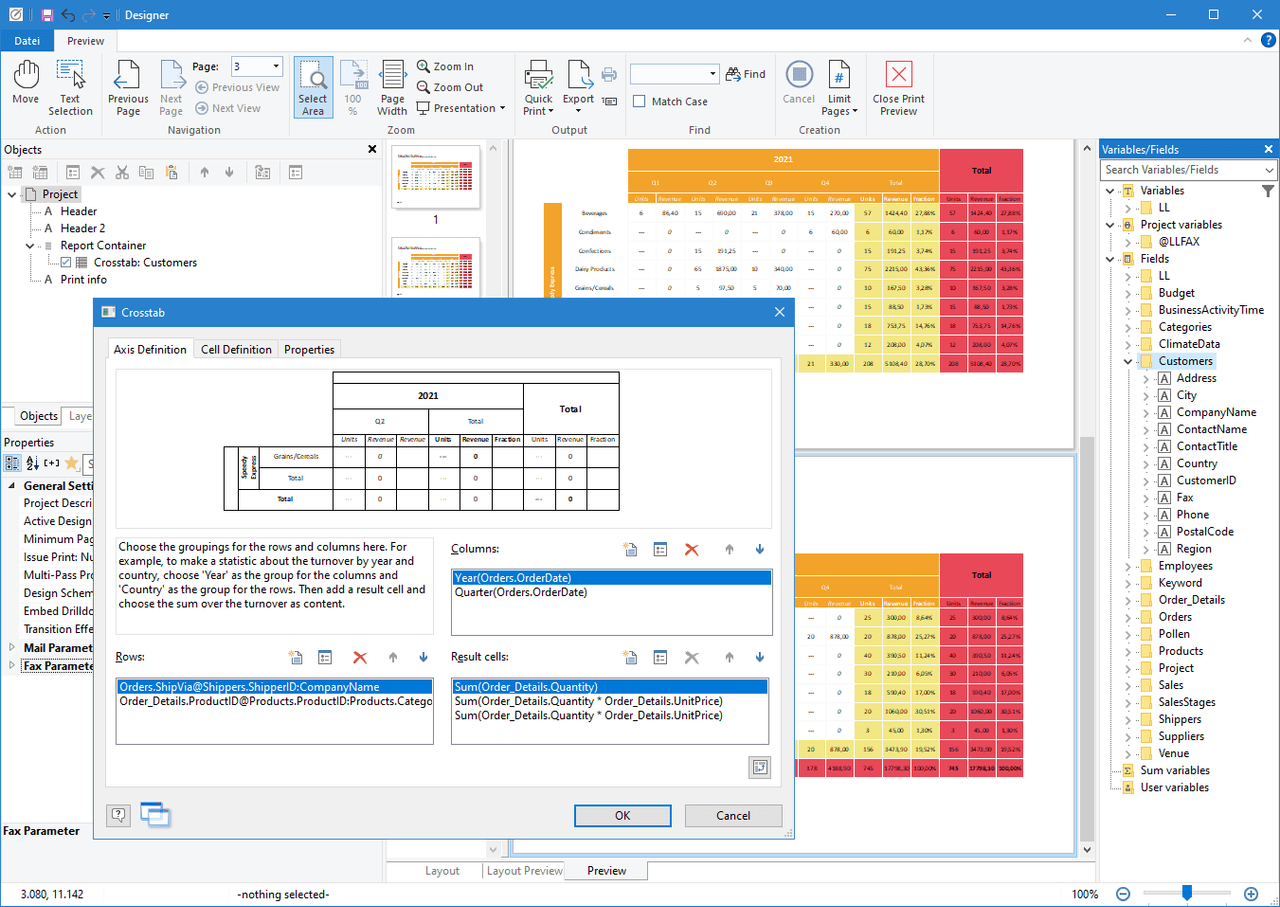Switch to the Layout Preview tab

click(x=524, y=871)
